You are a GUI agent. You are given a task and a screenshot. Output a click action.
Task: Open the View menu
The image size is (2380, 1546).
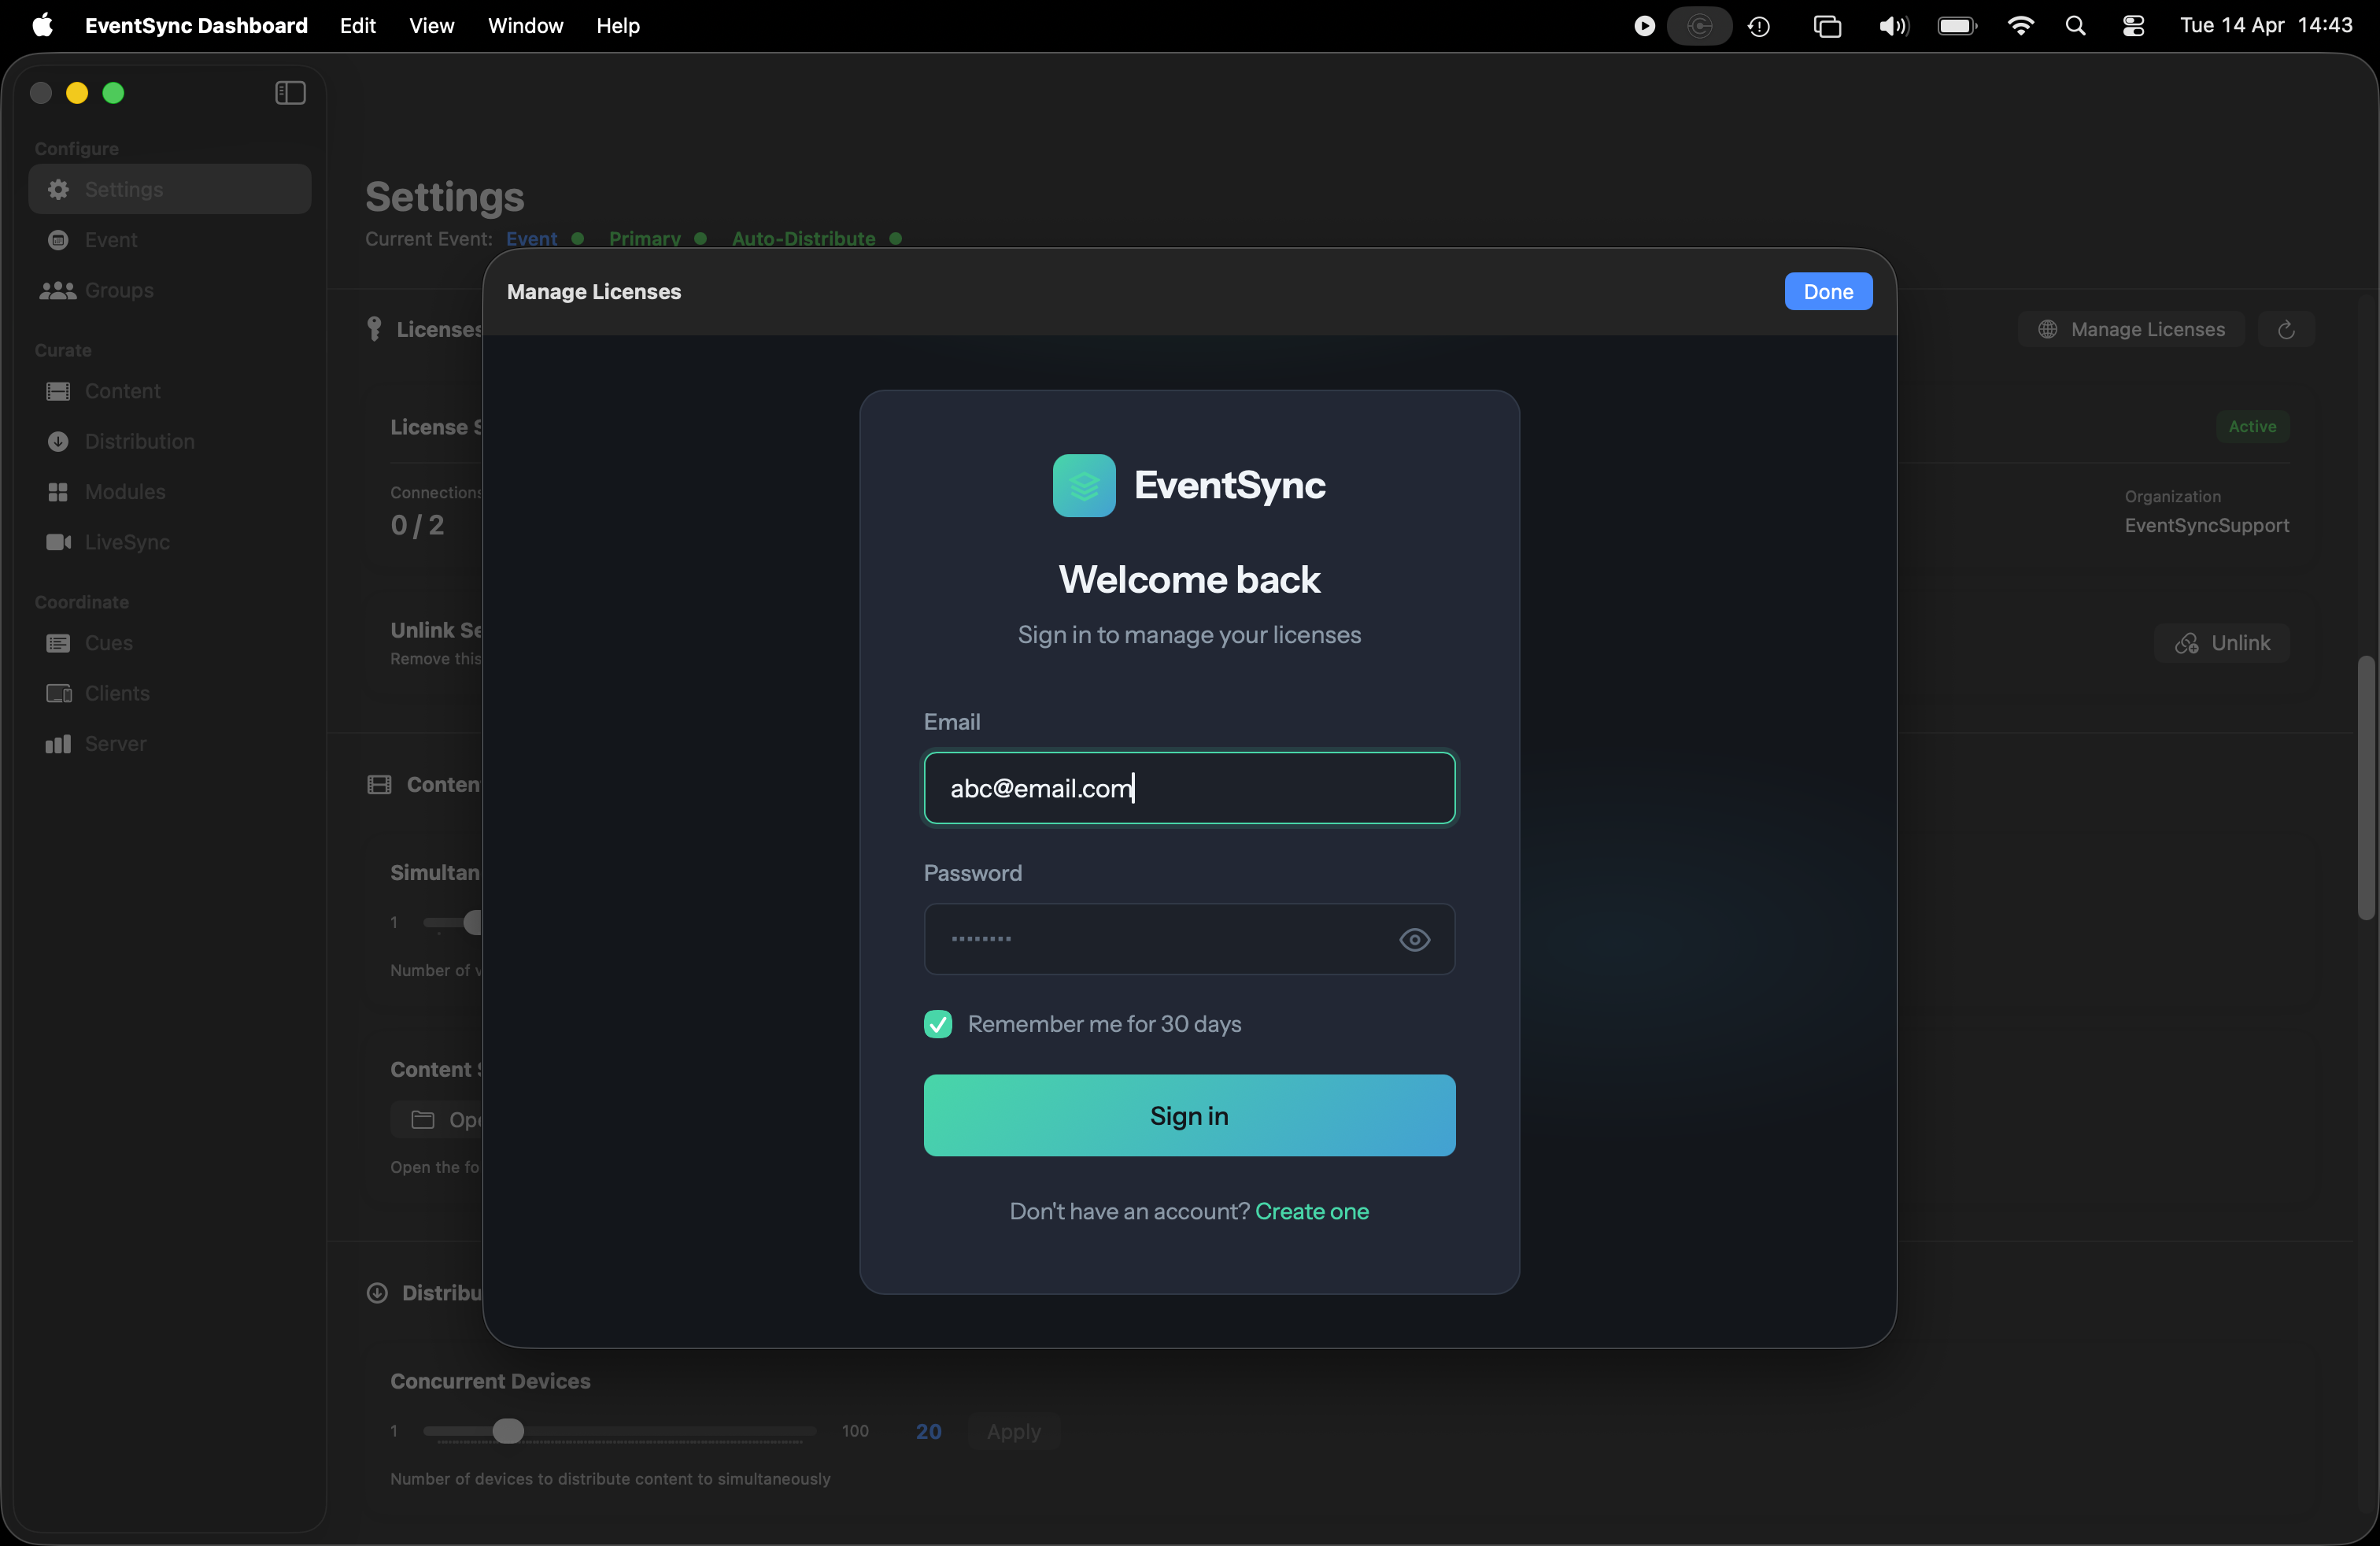click(x=432, y=25)
